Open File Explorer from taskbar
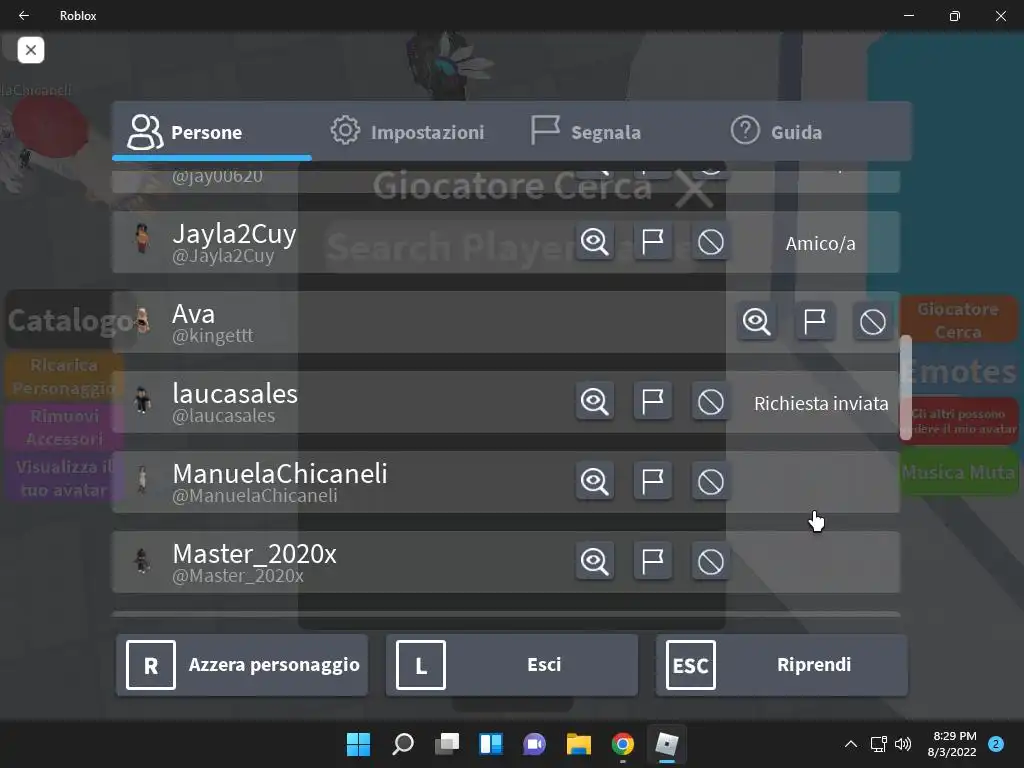Image resolution: width=1024 pixels, height=768 pixels. [x=579, y=744]
